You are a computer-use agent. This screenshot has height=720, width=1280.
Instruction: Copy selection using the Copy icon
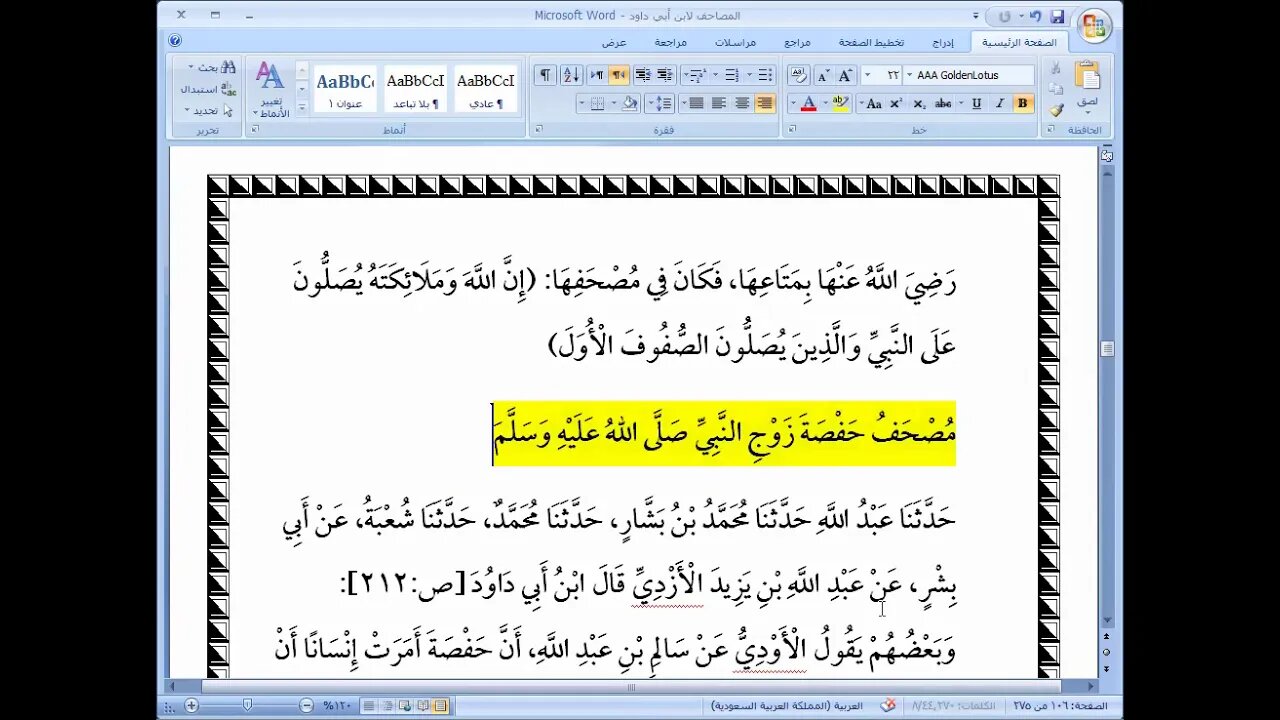pos(1055,88)
